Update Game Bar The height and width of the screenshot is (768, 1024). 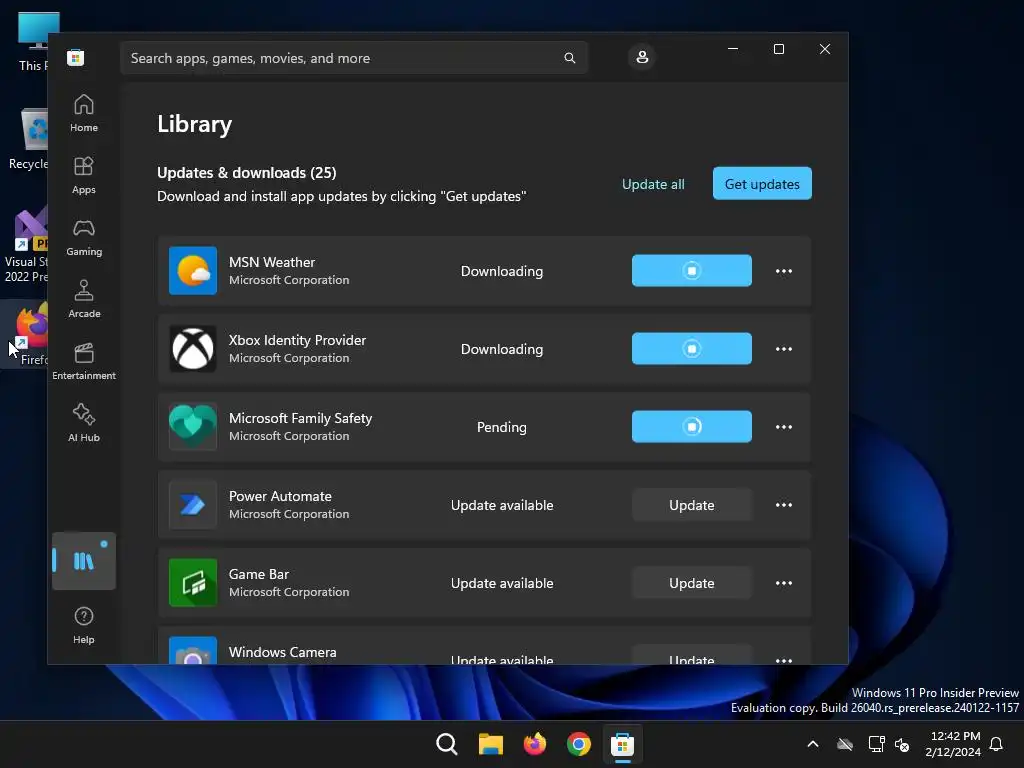692,583
